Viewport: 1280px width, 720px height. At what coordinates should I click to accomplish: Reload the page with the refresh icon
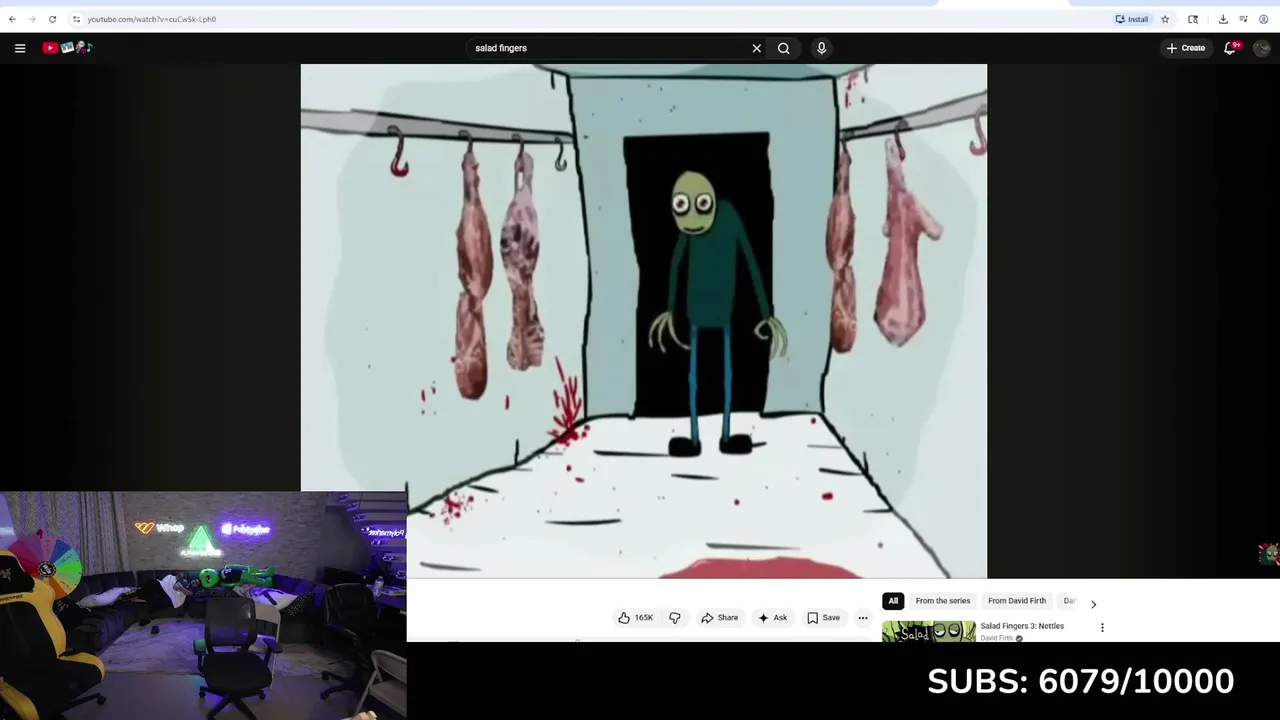(x=52, y=19)
